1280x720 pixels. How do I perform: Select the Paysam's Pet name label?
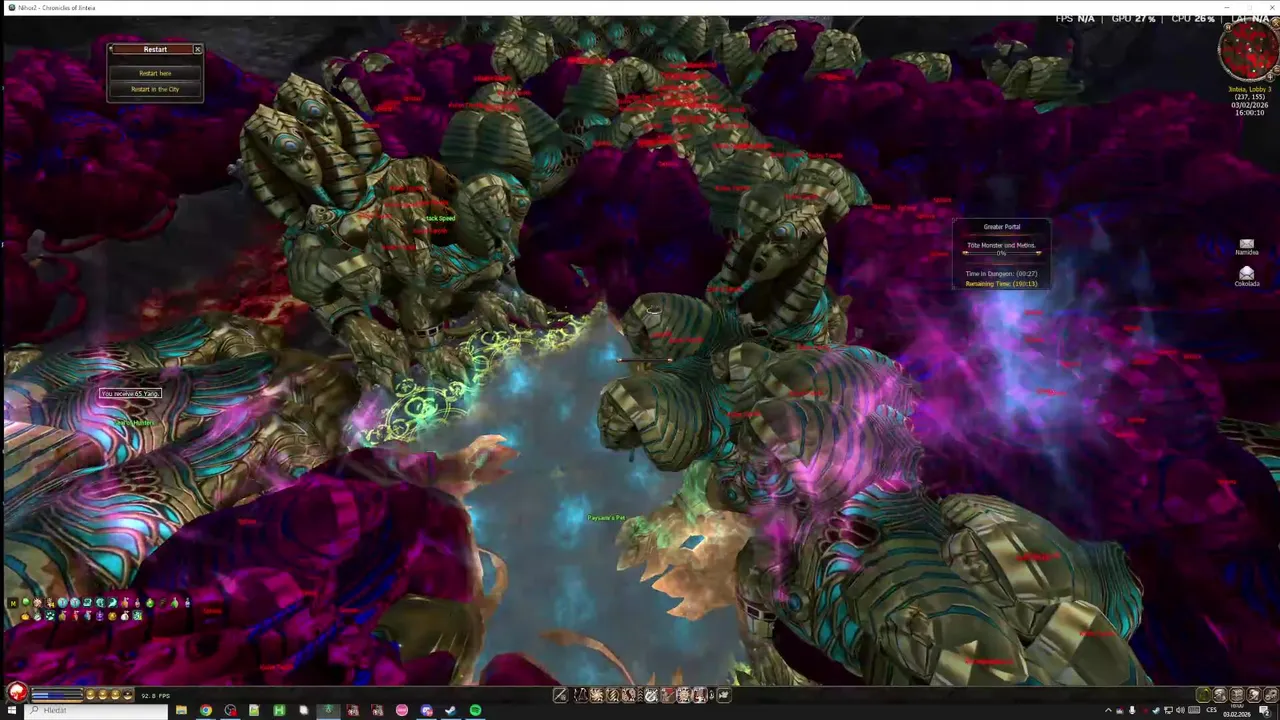[x=606, y=518]
